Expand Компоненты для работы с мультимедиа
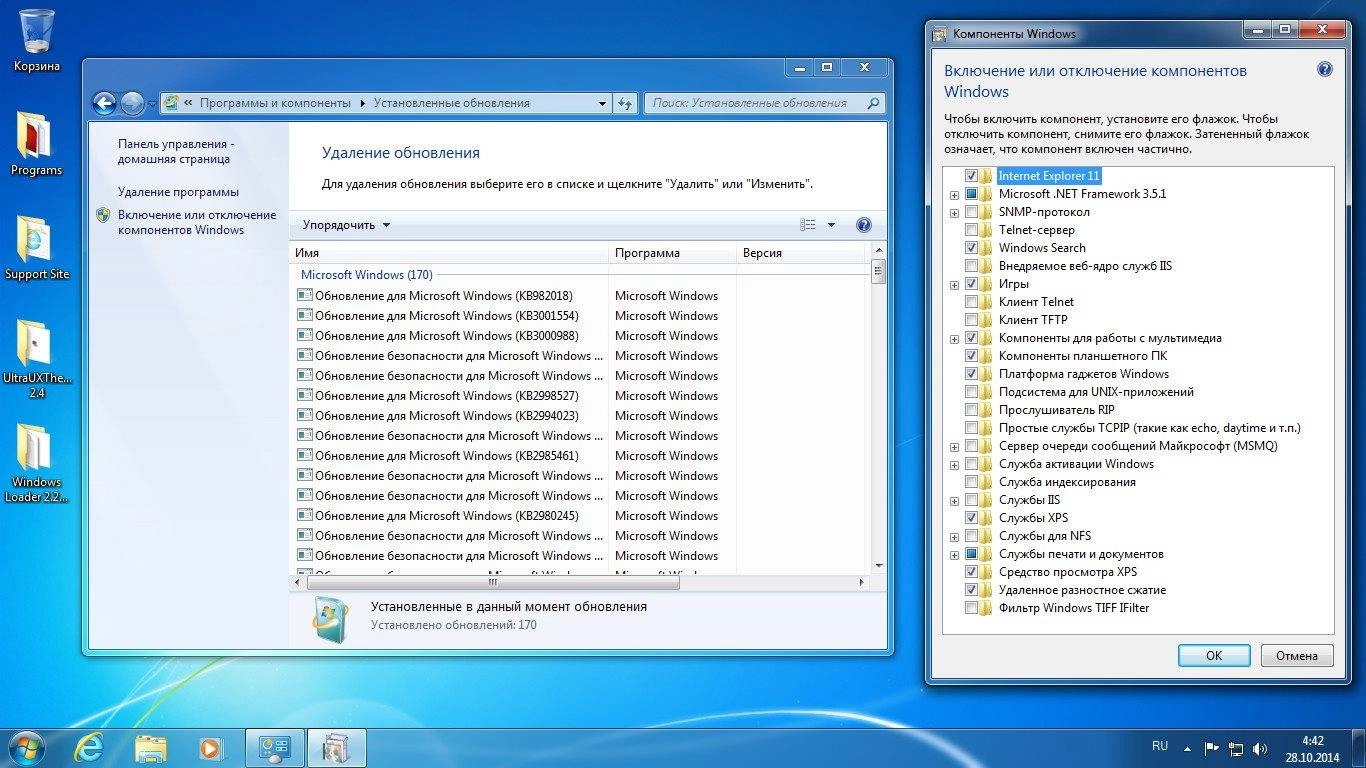This screenshot has width=1366, height=768. (x=955, y=339)
